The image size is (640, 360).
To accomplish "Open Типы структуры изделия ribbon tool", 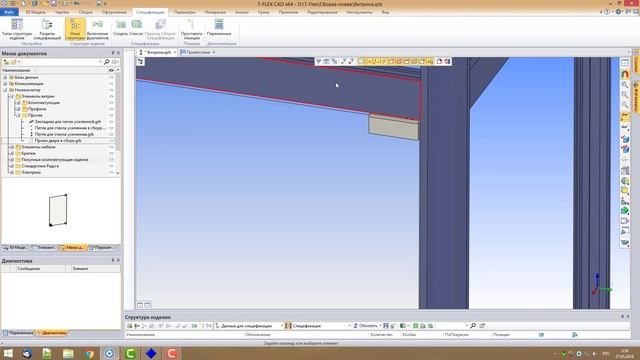I will (x=17, y=29).
